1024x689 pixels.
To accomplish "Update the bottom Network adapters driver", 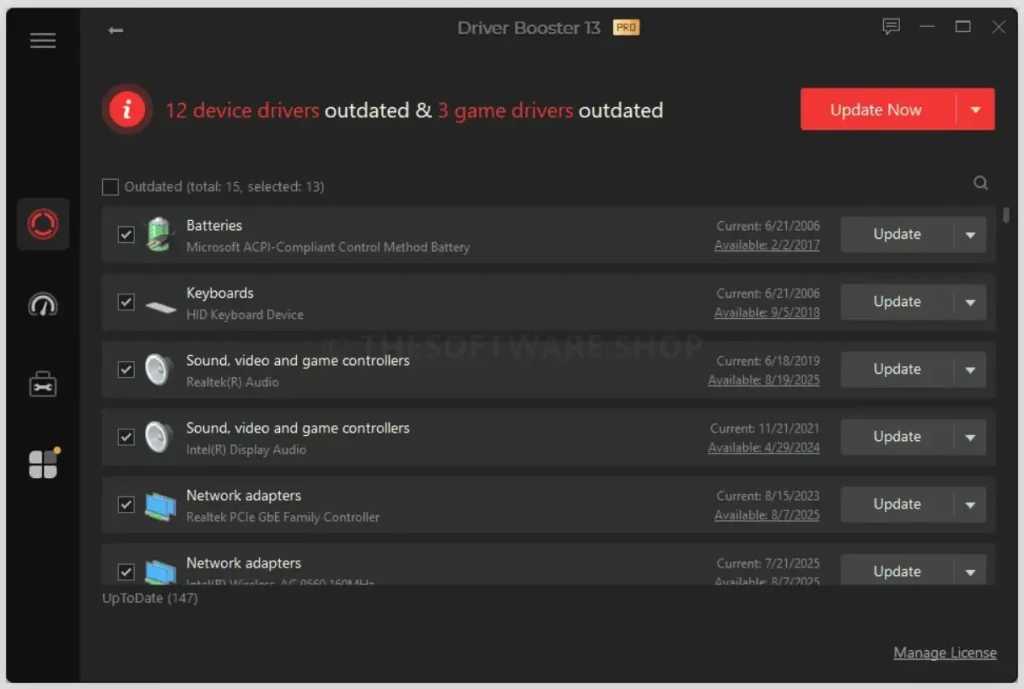I will tap(897, 571).
